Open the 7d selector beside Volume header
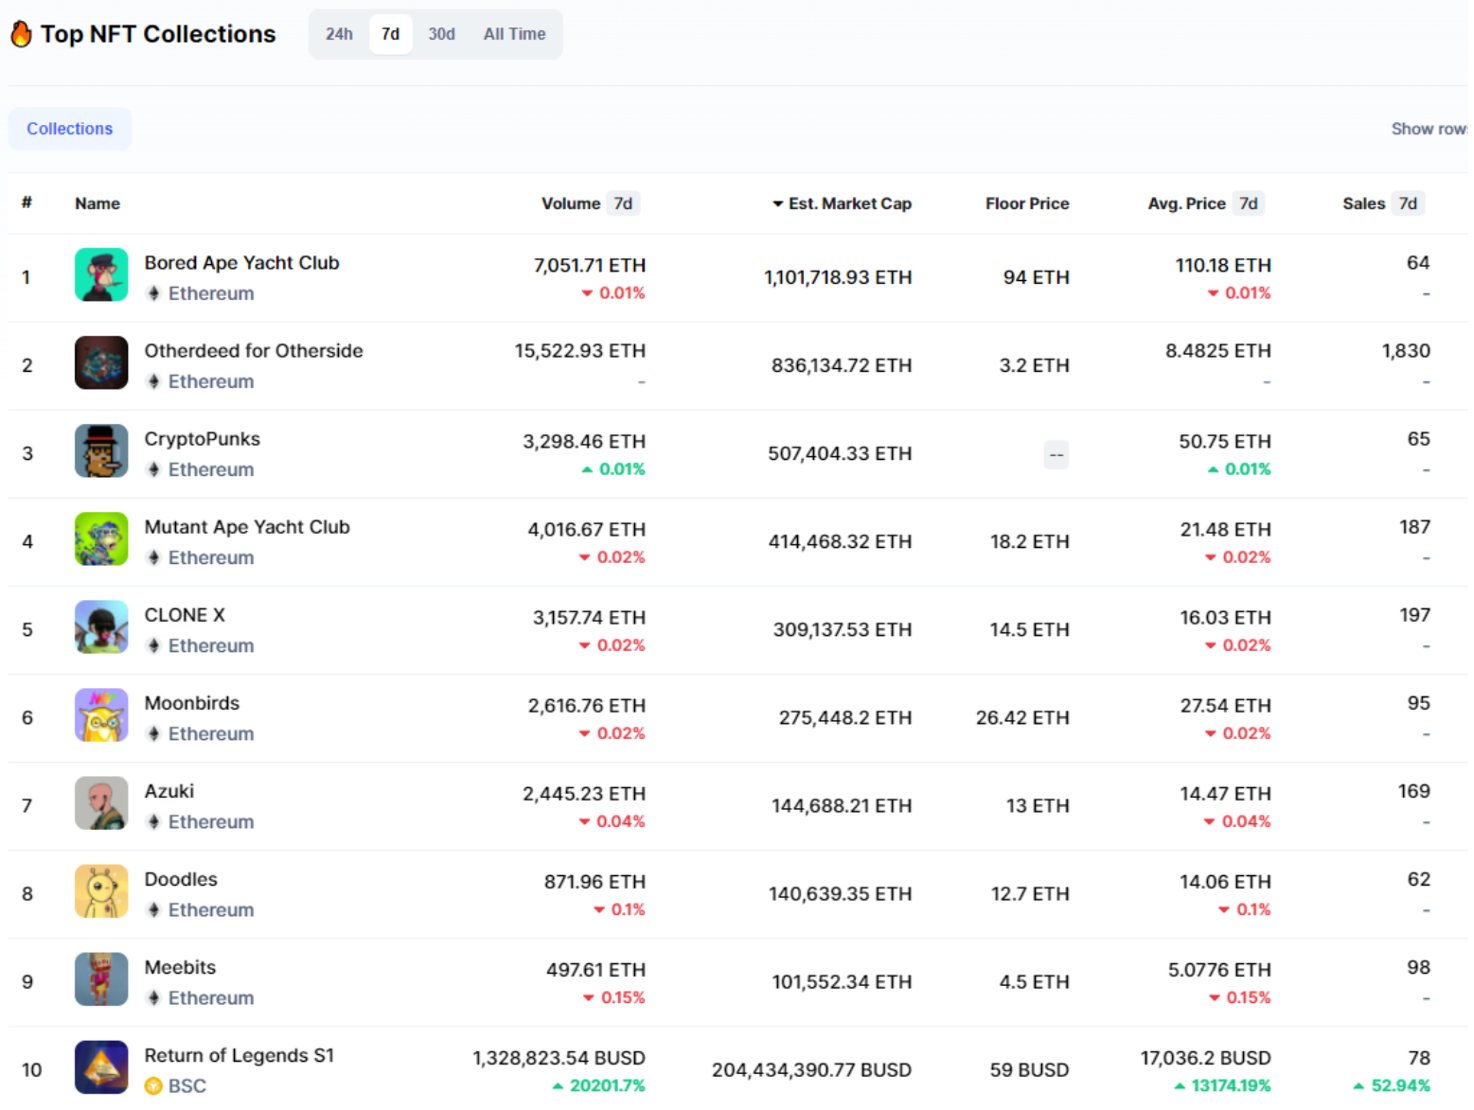Image resolution: width=1474 pixels, height=1110 pixels. (x=623, y=203)
